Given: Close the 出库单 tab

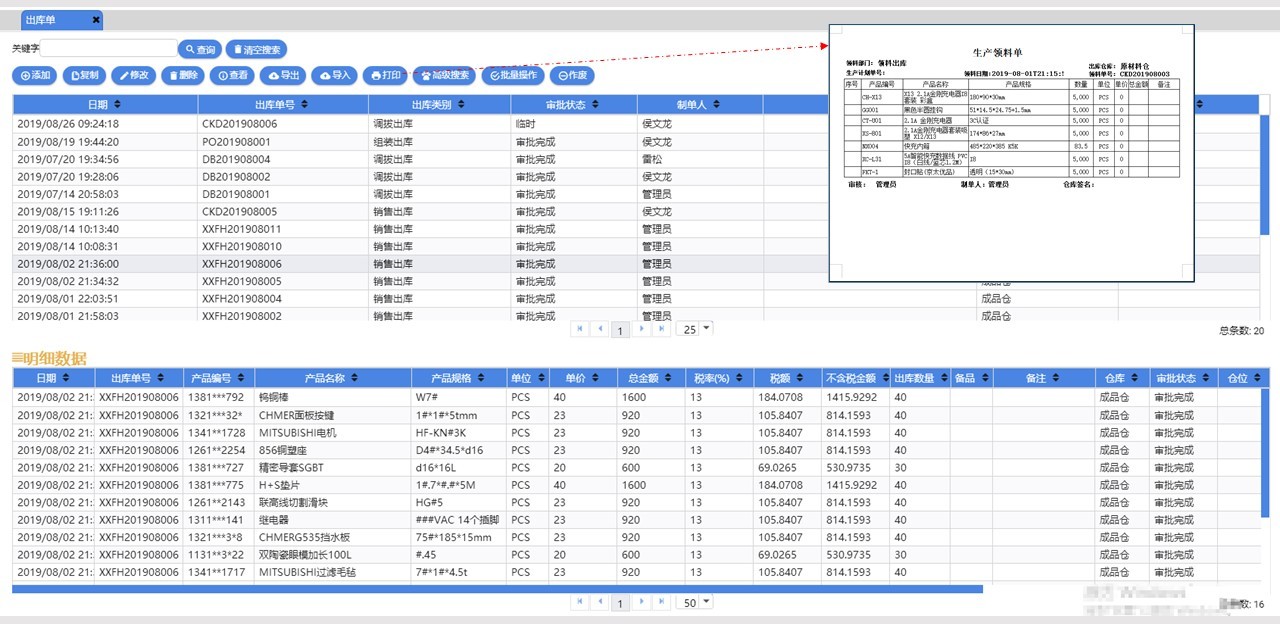Looking at the screenshot, I should 95,20.
